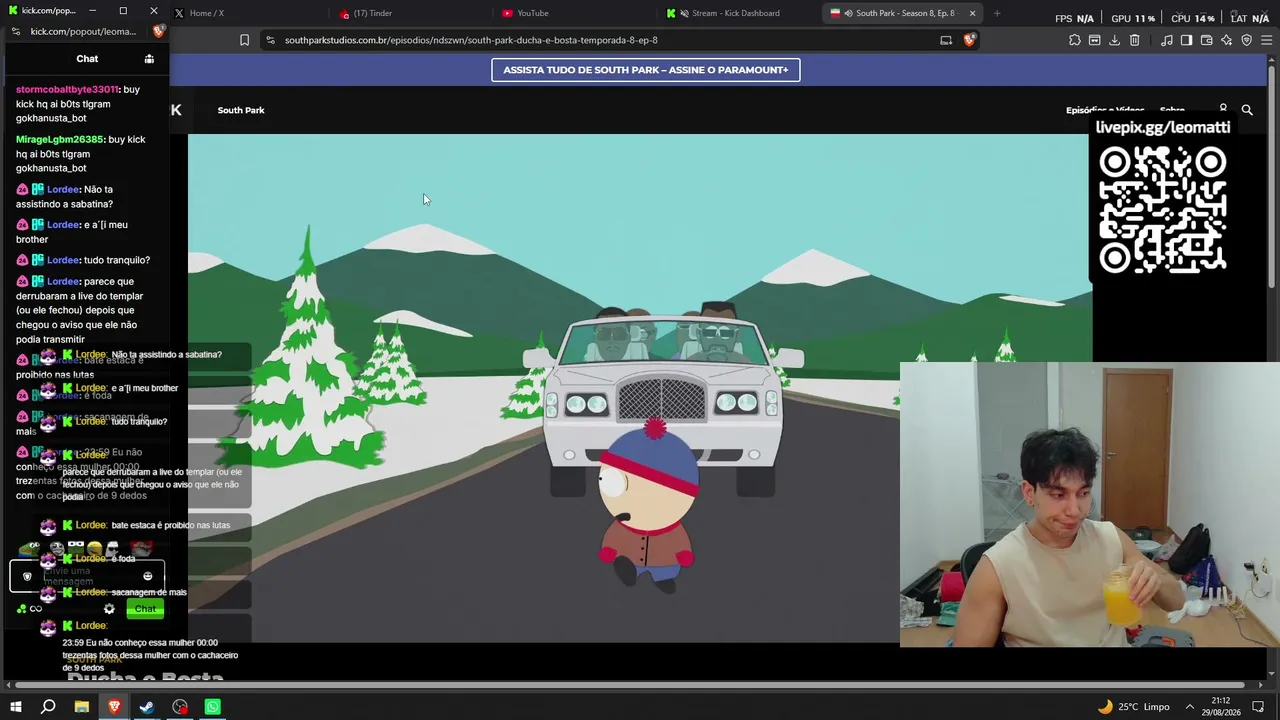Open the user account icon on South Park site

(x=1223, y=109)
